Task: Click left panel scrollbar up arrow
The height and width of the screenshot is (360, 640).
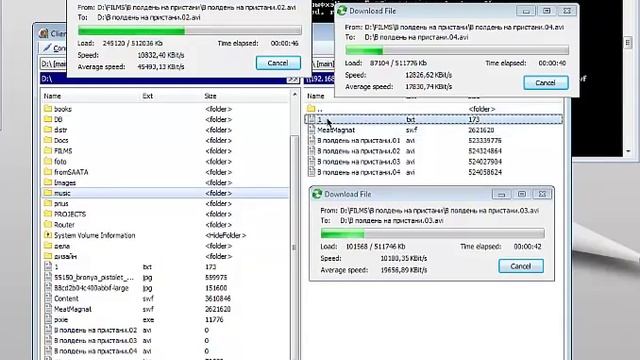Action: (x=295, y=95)
